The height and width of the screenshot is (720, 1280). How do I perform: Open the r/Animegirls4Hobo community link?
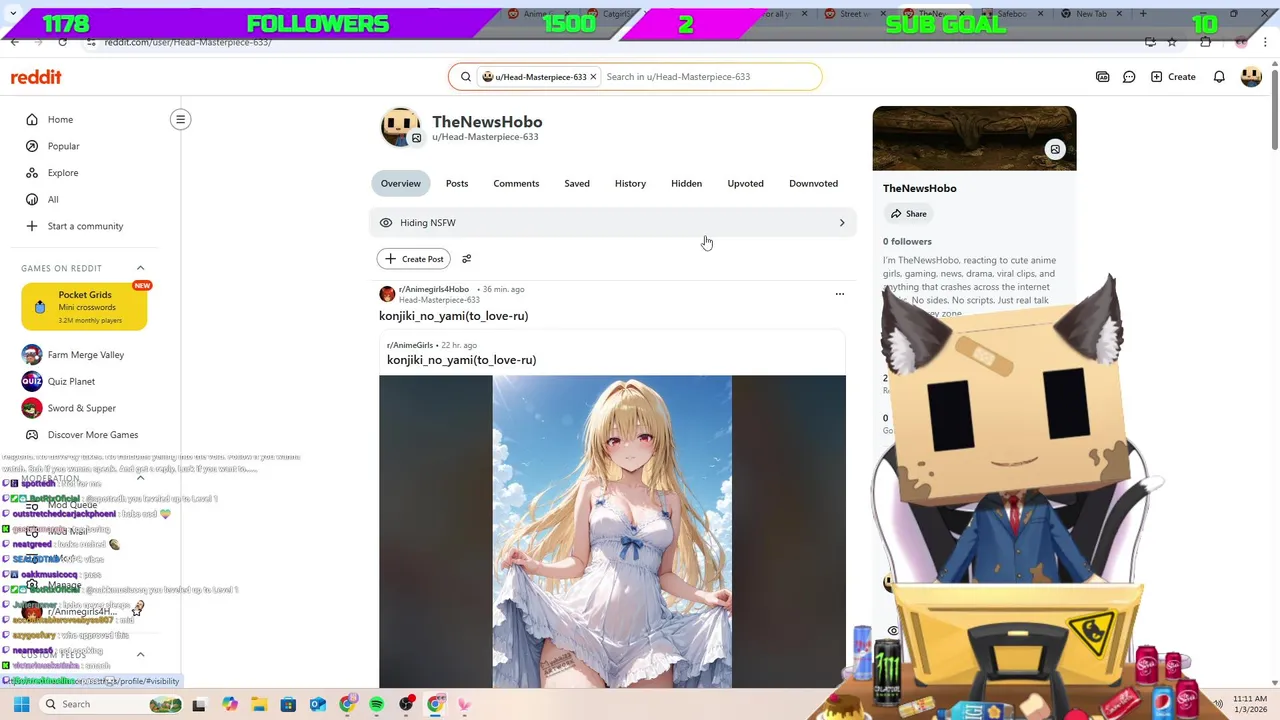click(x=434, y=289)
